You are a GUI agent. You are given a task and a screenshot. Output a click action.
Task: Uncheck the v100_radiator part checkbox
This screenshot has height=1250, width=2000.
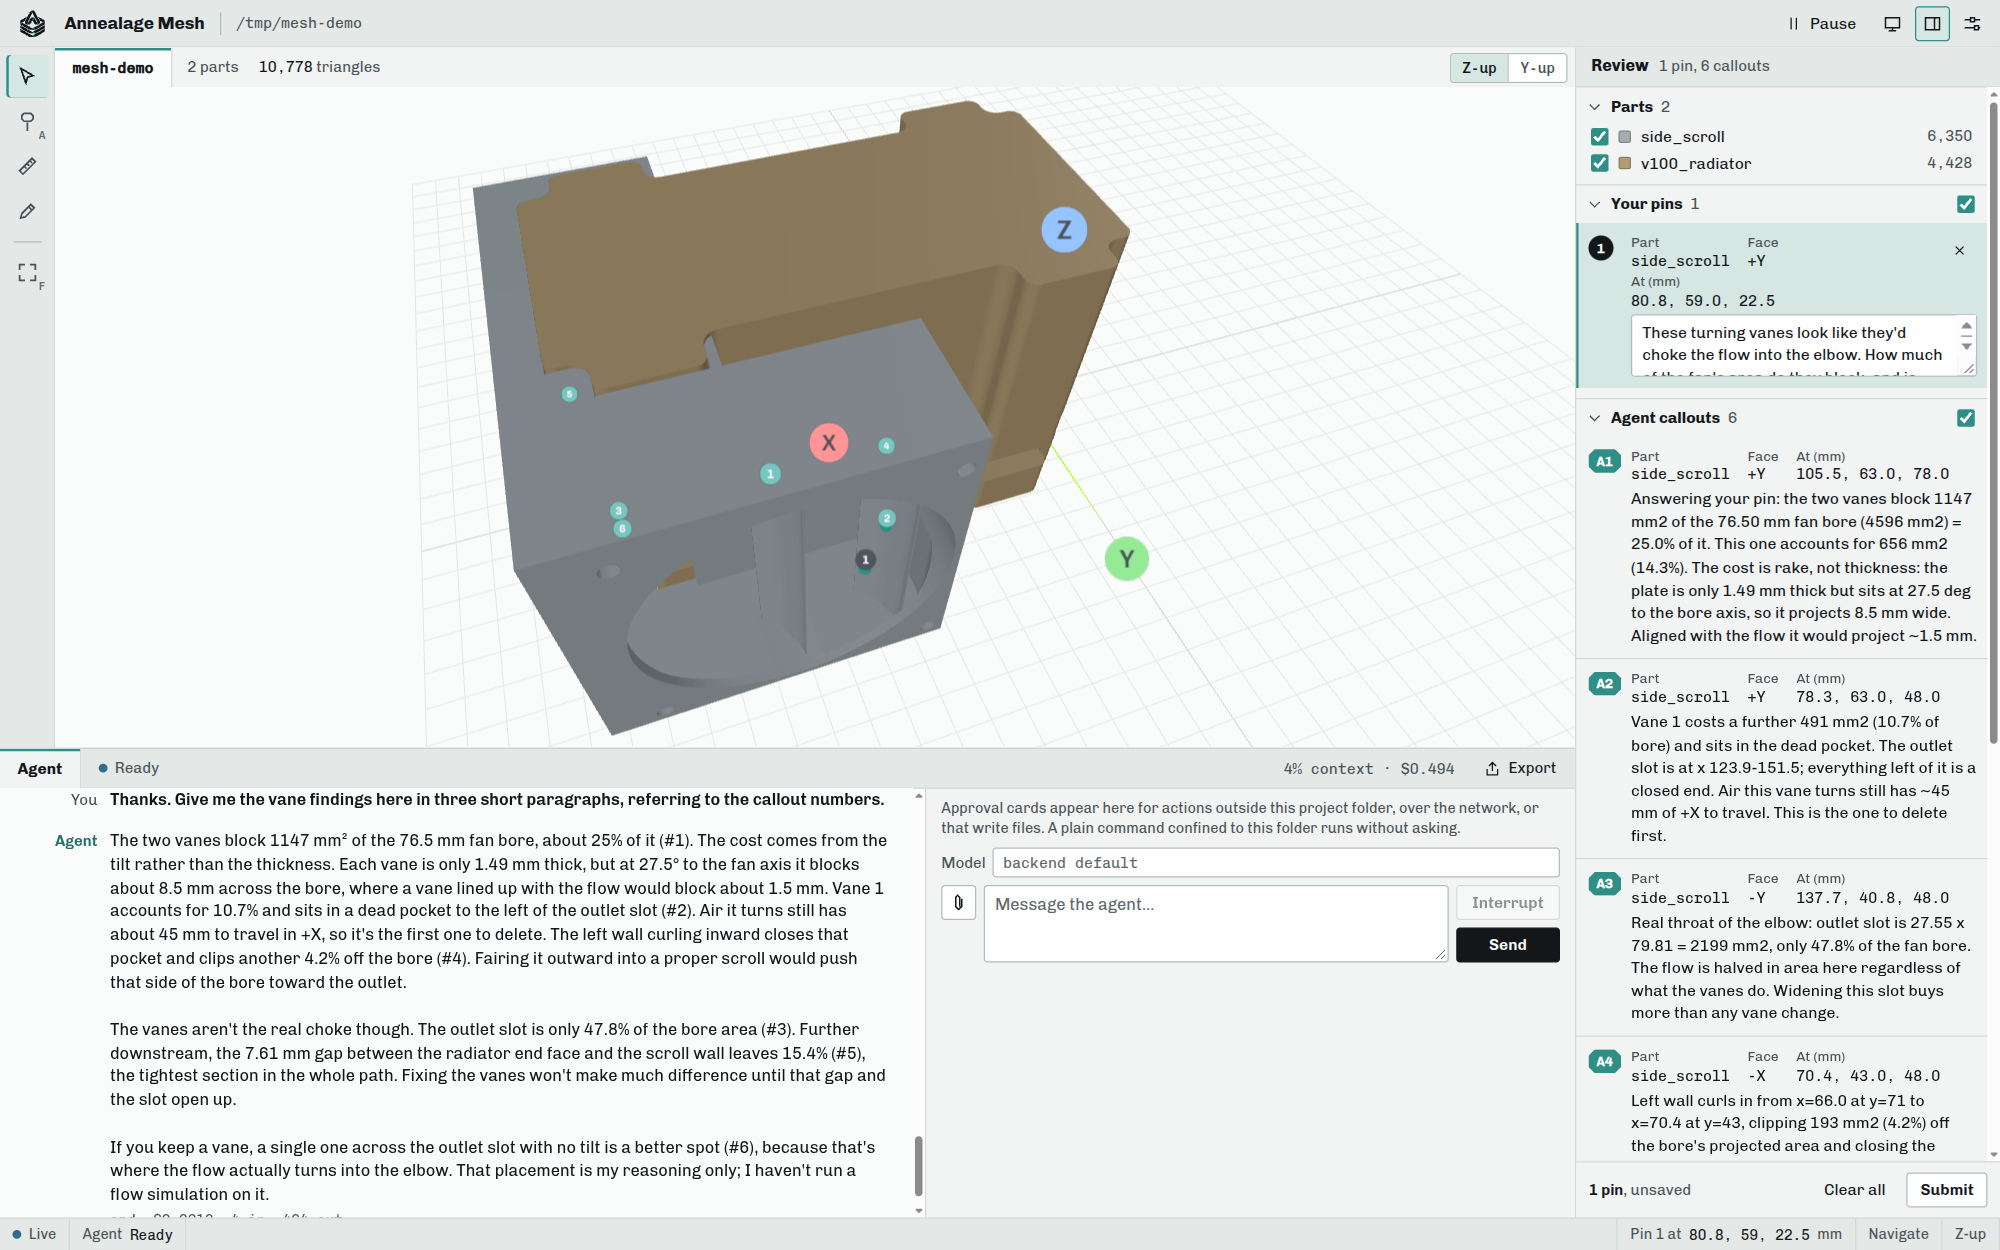coord(1599,163)
